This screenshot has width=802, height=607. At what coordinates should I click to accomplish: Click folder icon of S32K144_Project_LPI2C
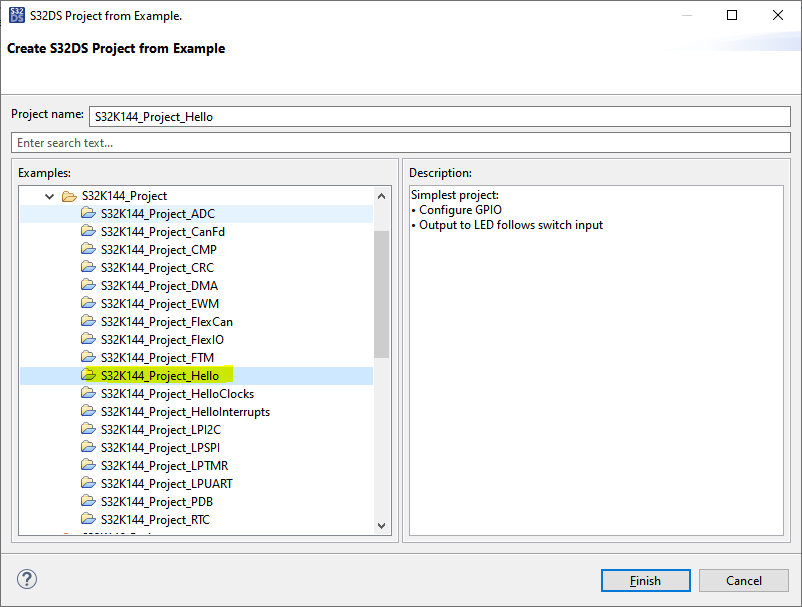point(88,429)
